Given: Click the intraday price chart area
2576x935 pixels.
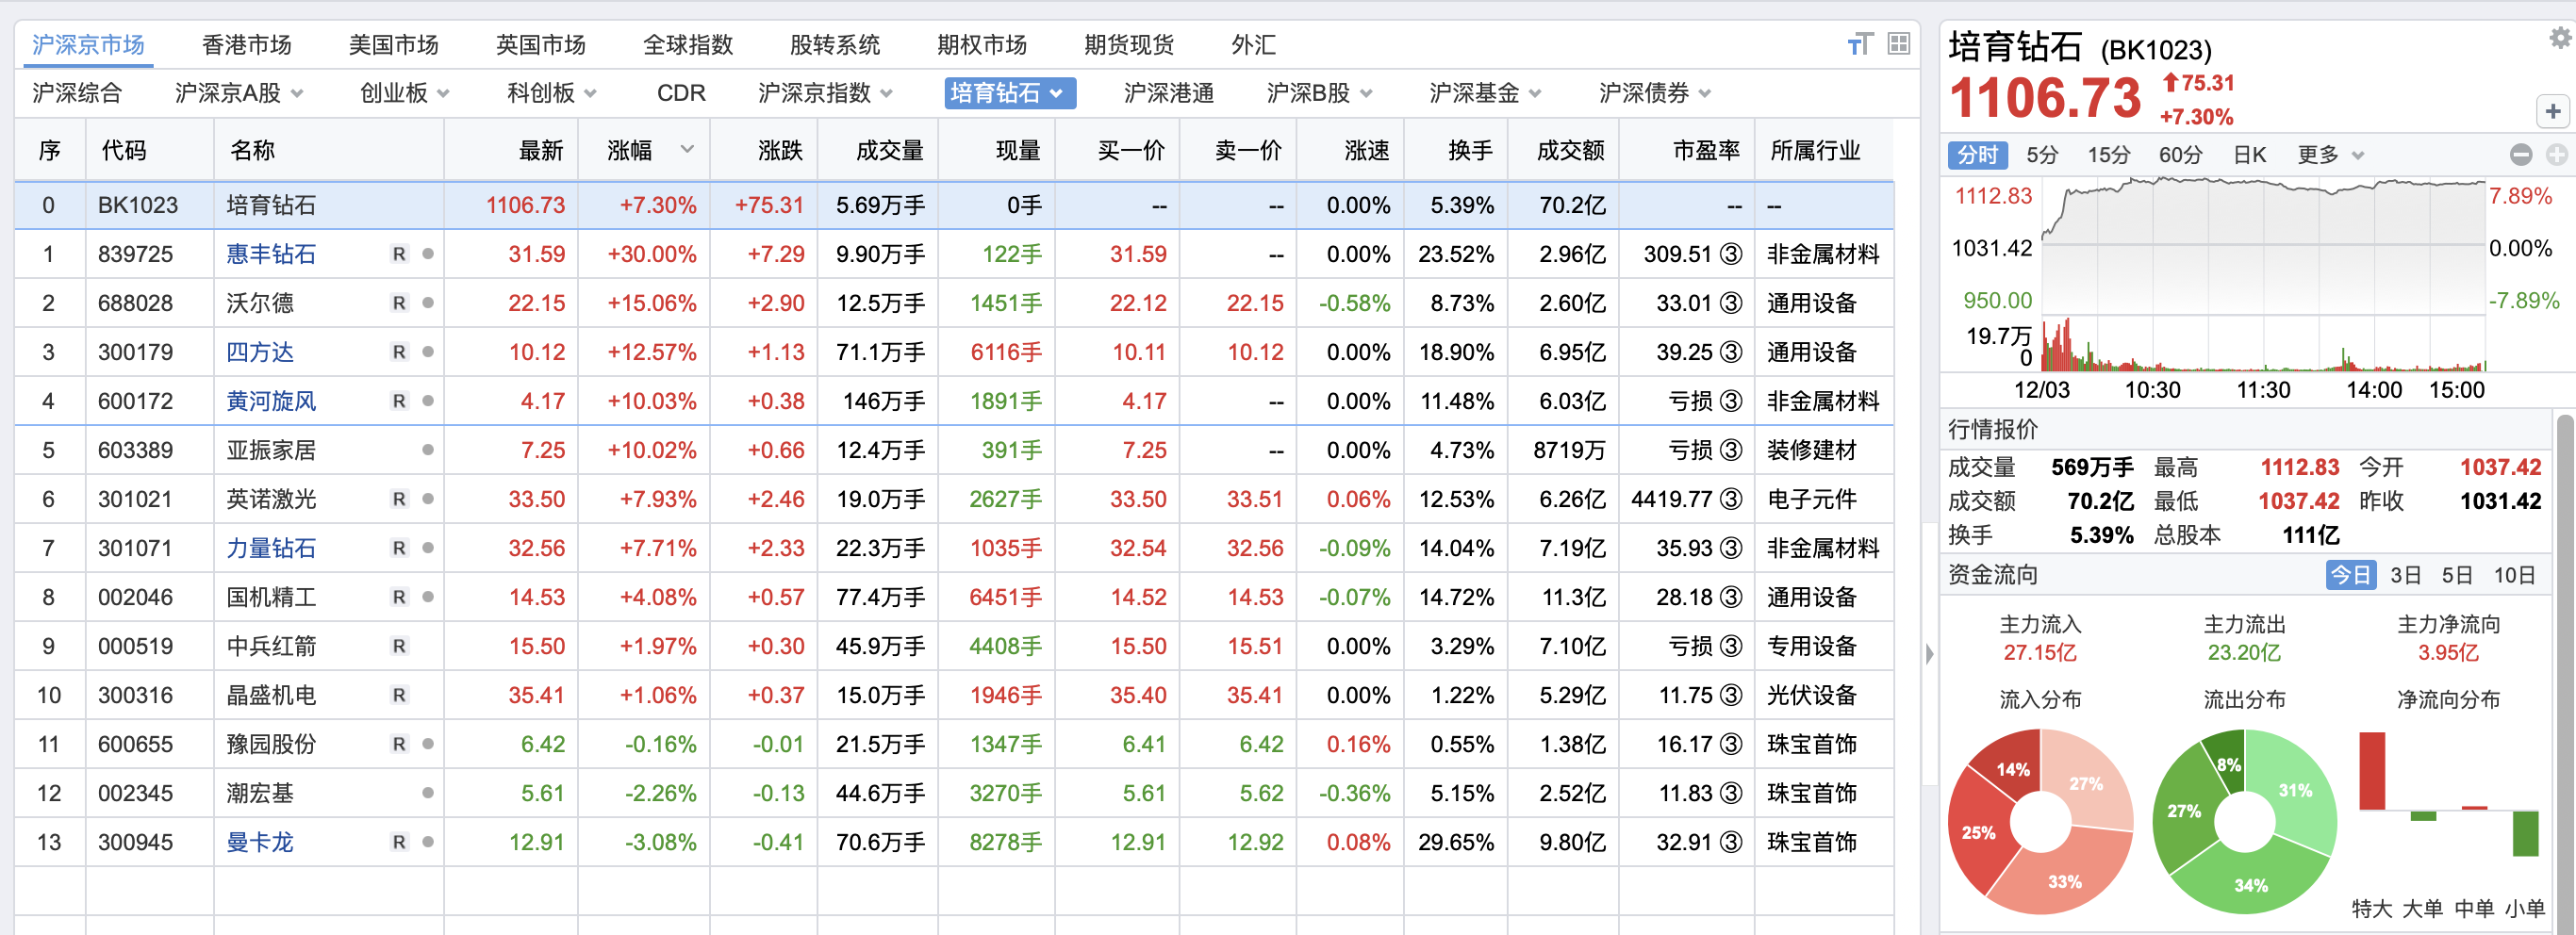Looking at the screenshot, I should pyautogui.click(x=2263, y=247).
